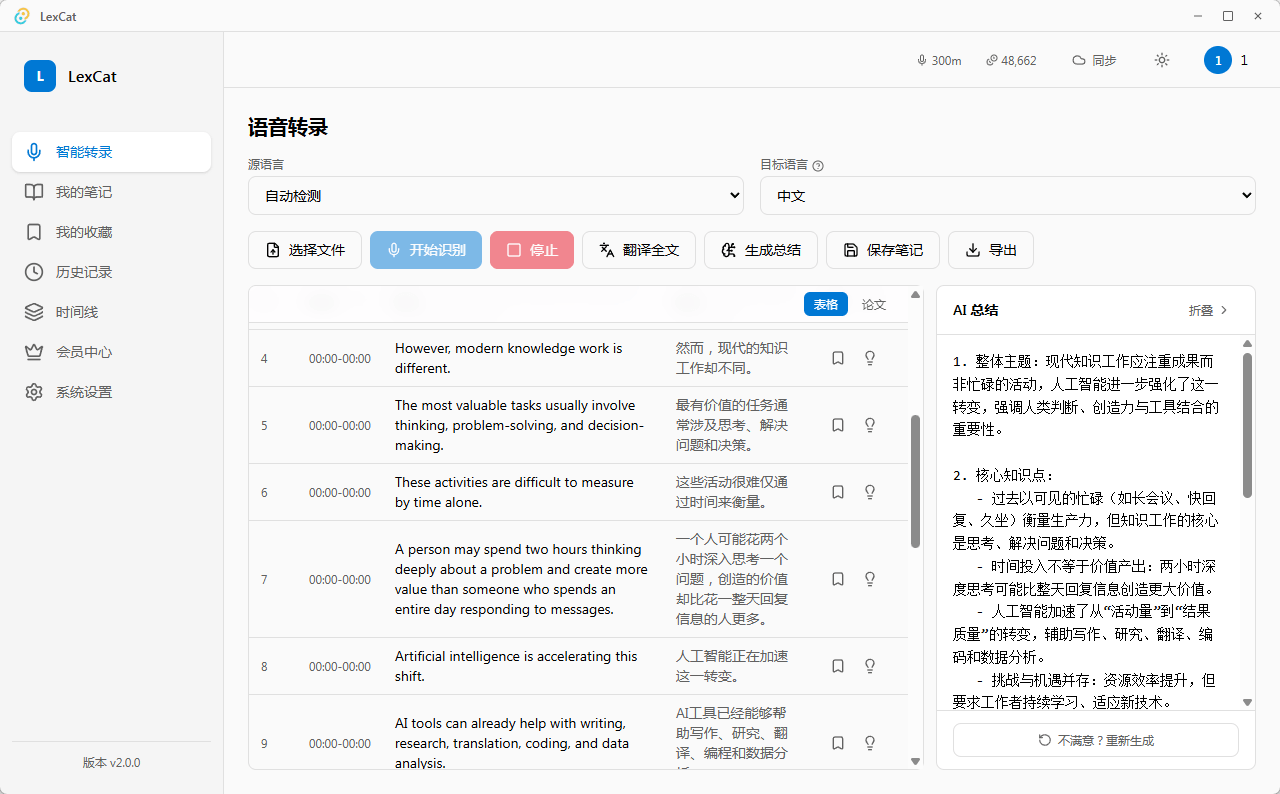Screen dimensions: 1280x794
Task: Click the 翻译全文 button
Action: (x=639, y=250)
